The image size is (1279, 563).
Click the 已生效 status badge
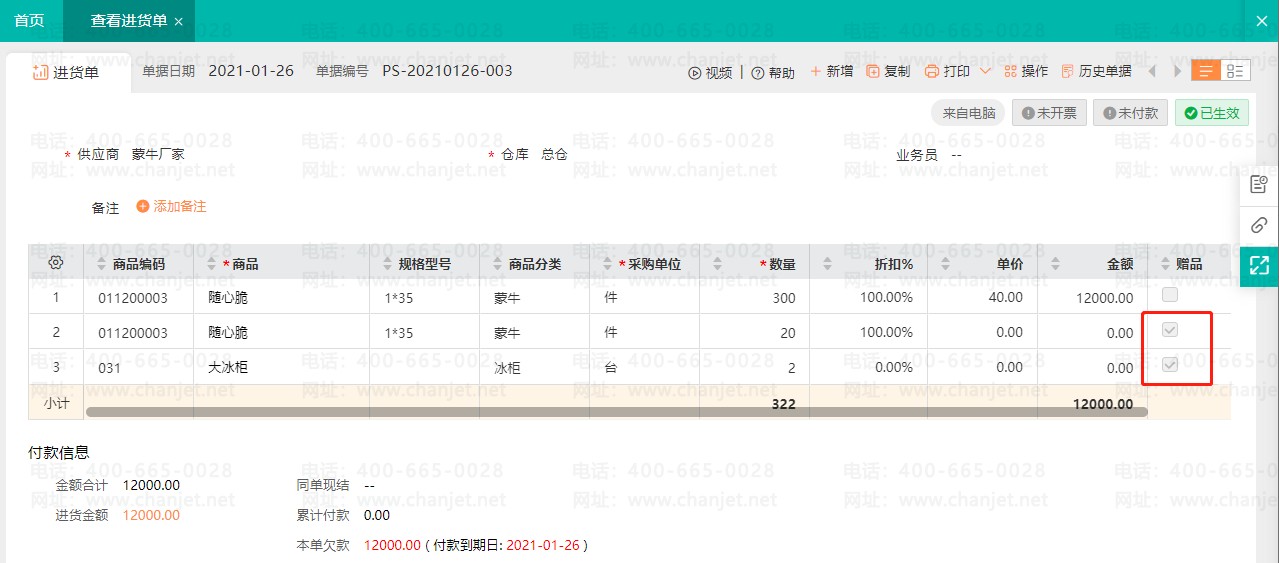coord(1211,113)
